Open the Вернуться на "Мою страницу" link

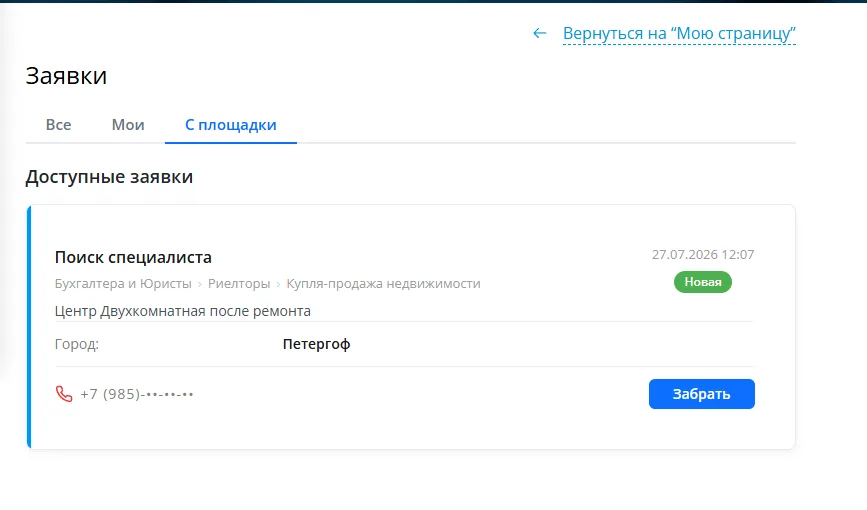click(679, 34)
